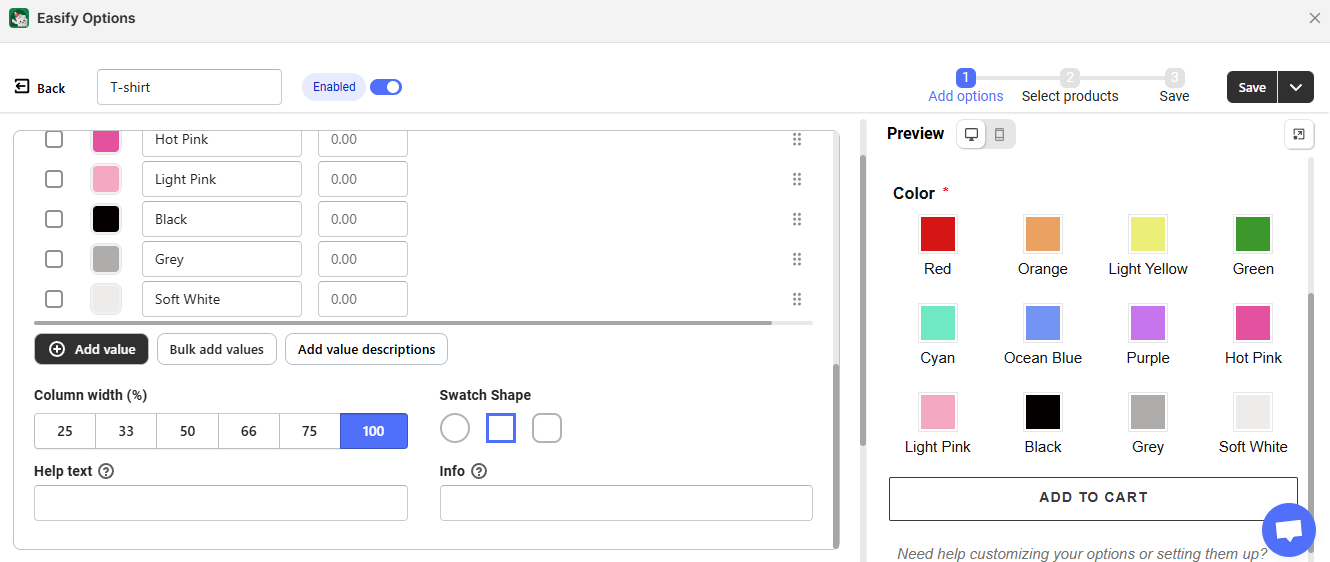The height and width of the screenshot is (562, 1330).
Task: Open preview in expanded window icon
Action: coord(1298,134)
